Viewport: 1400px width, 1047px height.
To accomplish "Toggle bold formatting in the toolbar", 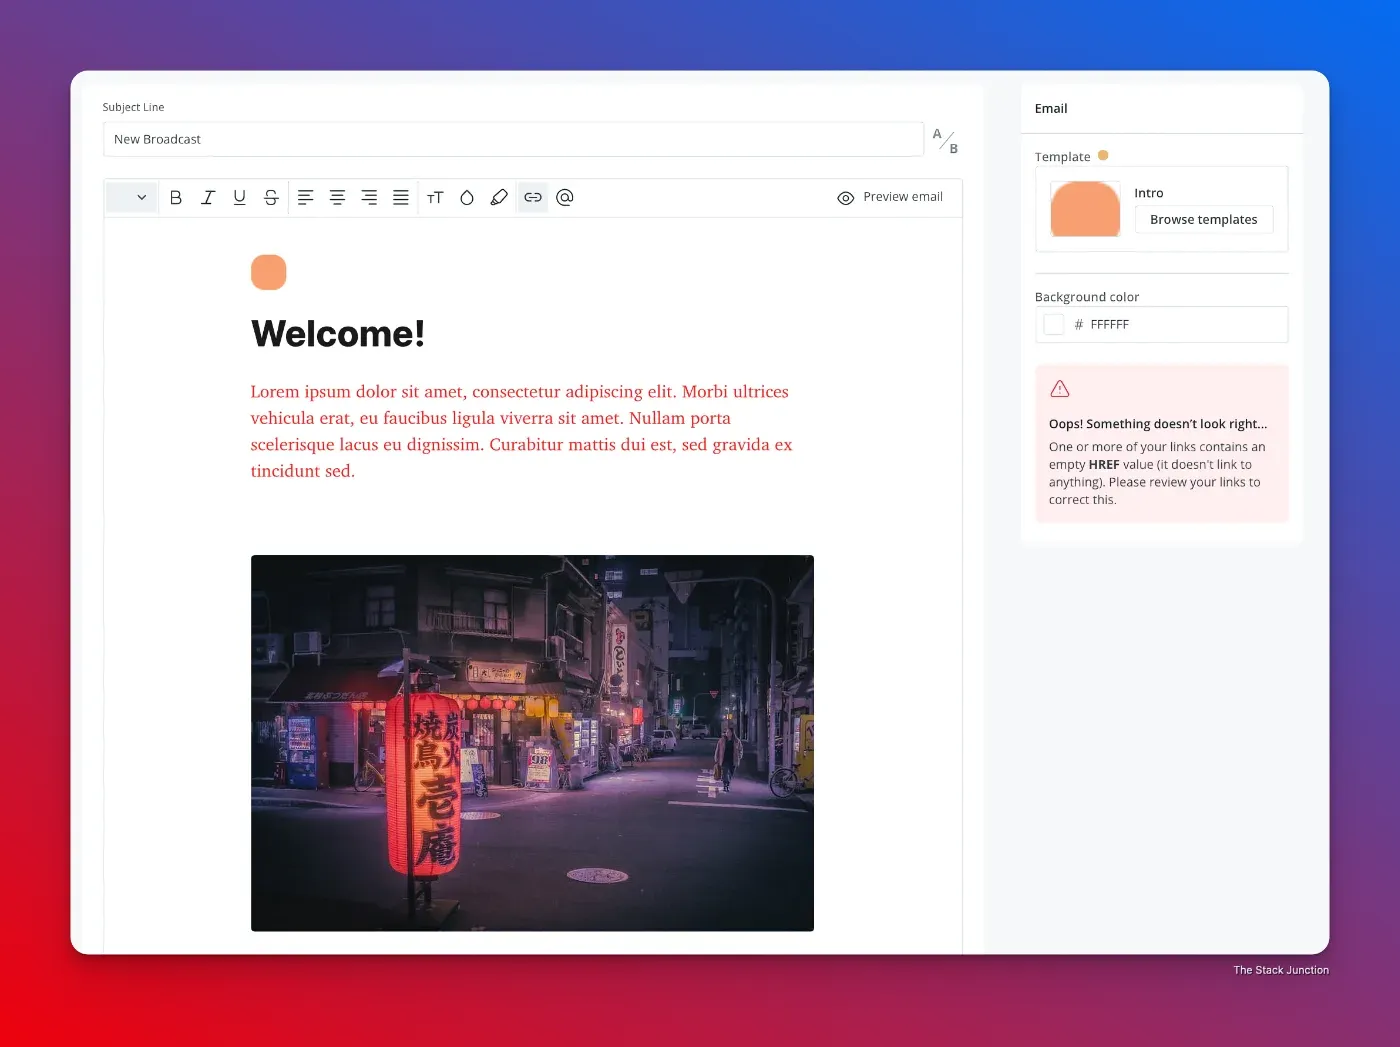I will (x=176, y=197).
